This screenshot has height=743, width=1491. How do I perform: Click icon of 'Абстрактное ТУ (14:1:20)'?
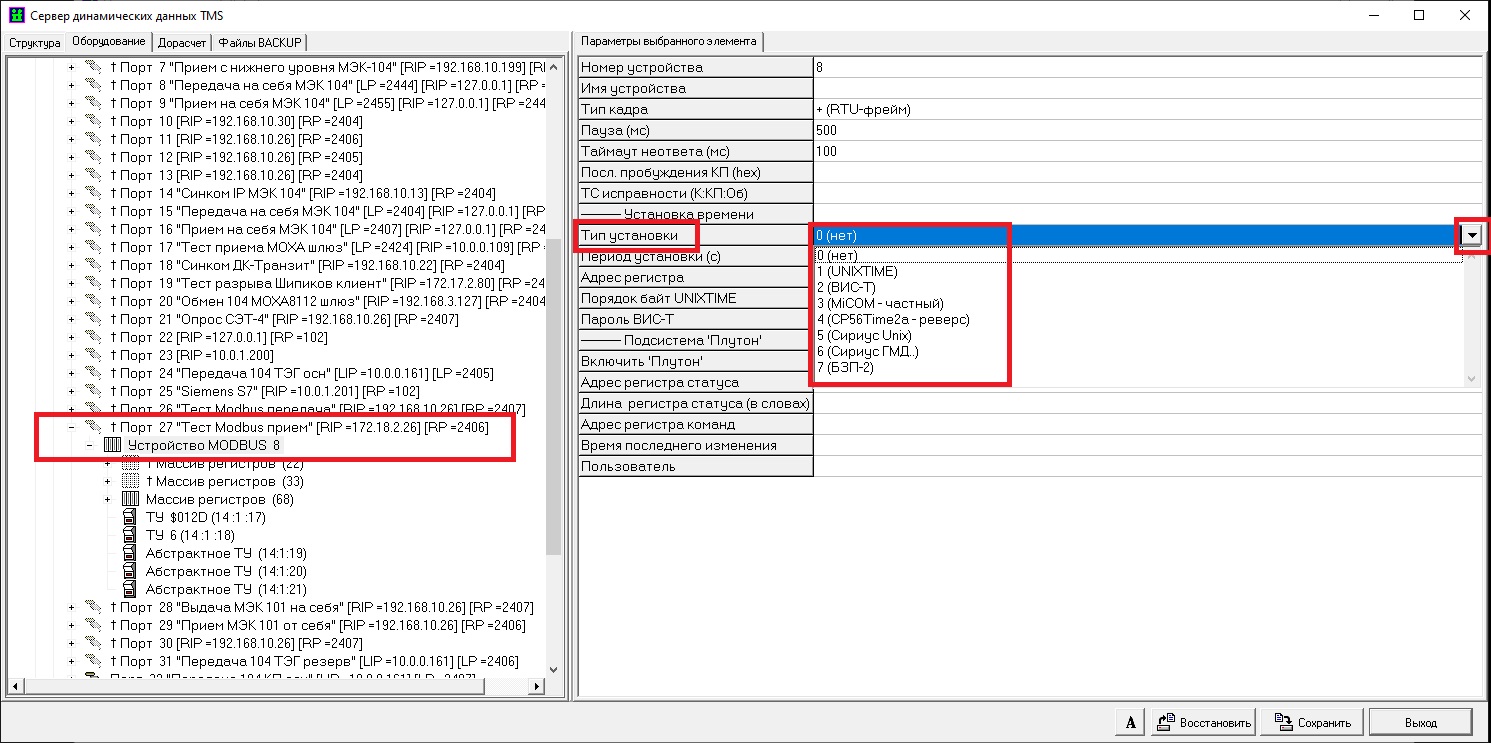click(x=130, y=571)
